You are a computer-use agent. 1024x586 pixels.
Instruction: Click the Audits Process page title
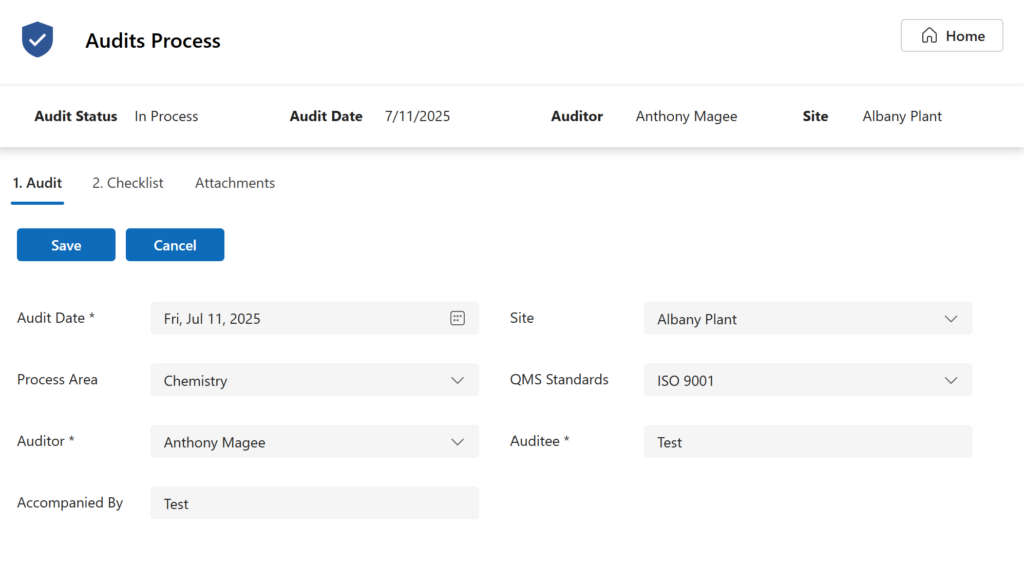[x=153, y=41]
